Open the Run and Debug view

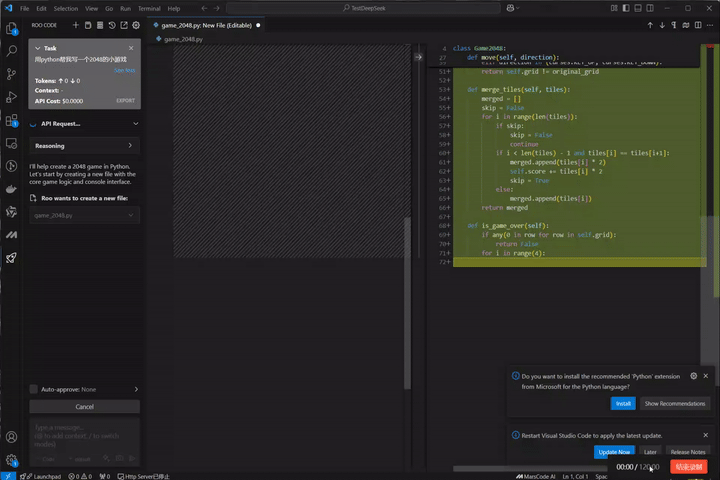(x=12, y=97)
